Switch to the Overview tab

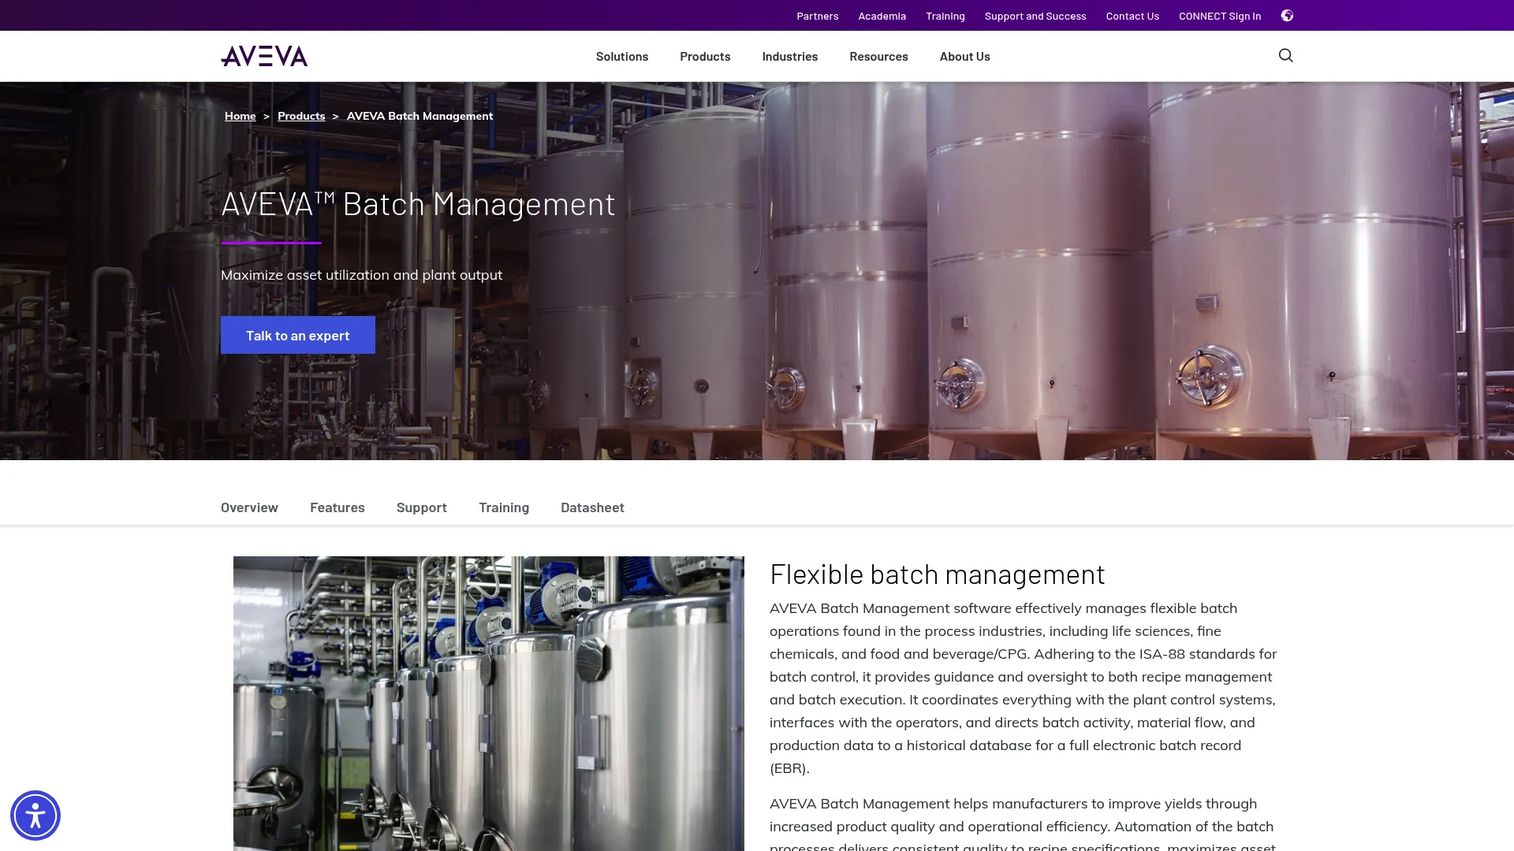pyautogui.click(x=249, y=508)
